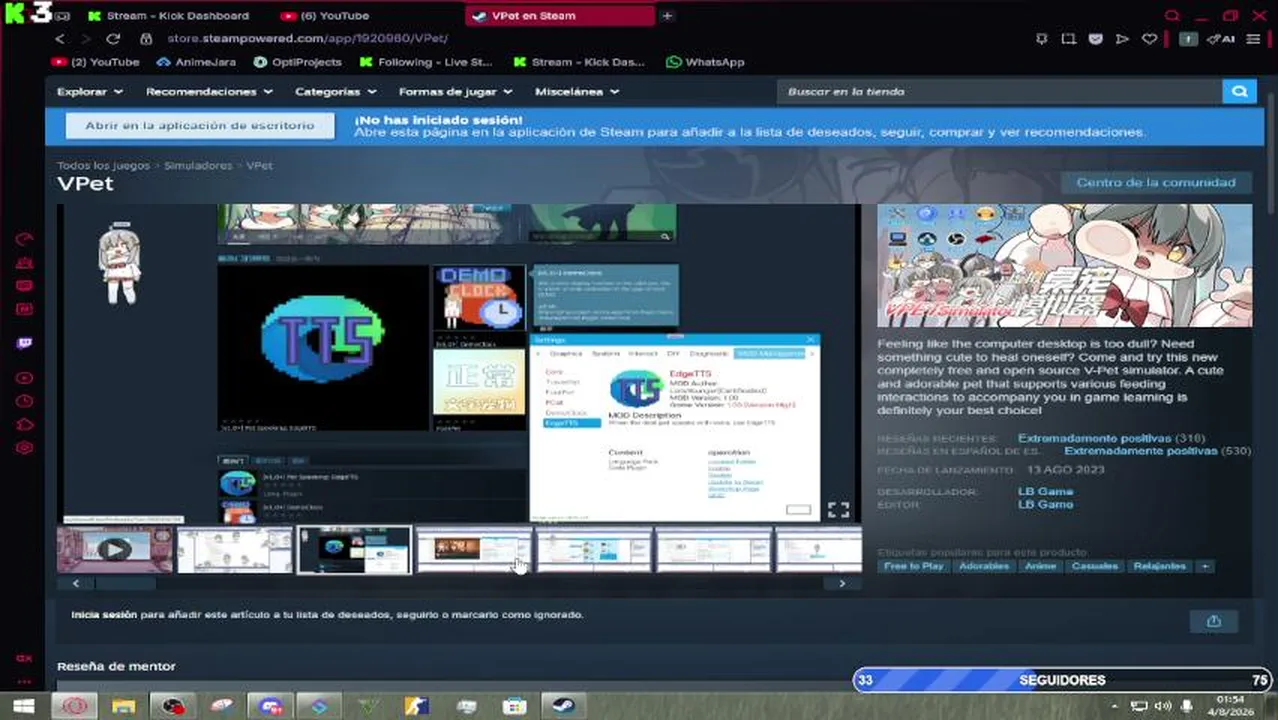
Task: Select the VPet en Steam tab
Action: point(560,16)
